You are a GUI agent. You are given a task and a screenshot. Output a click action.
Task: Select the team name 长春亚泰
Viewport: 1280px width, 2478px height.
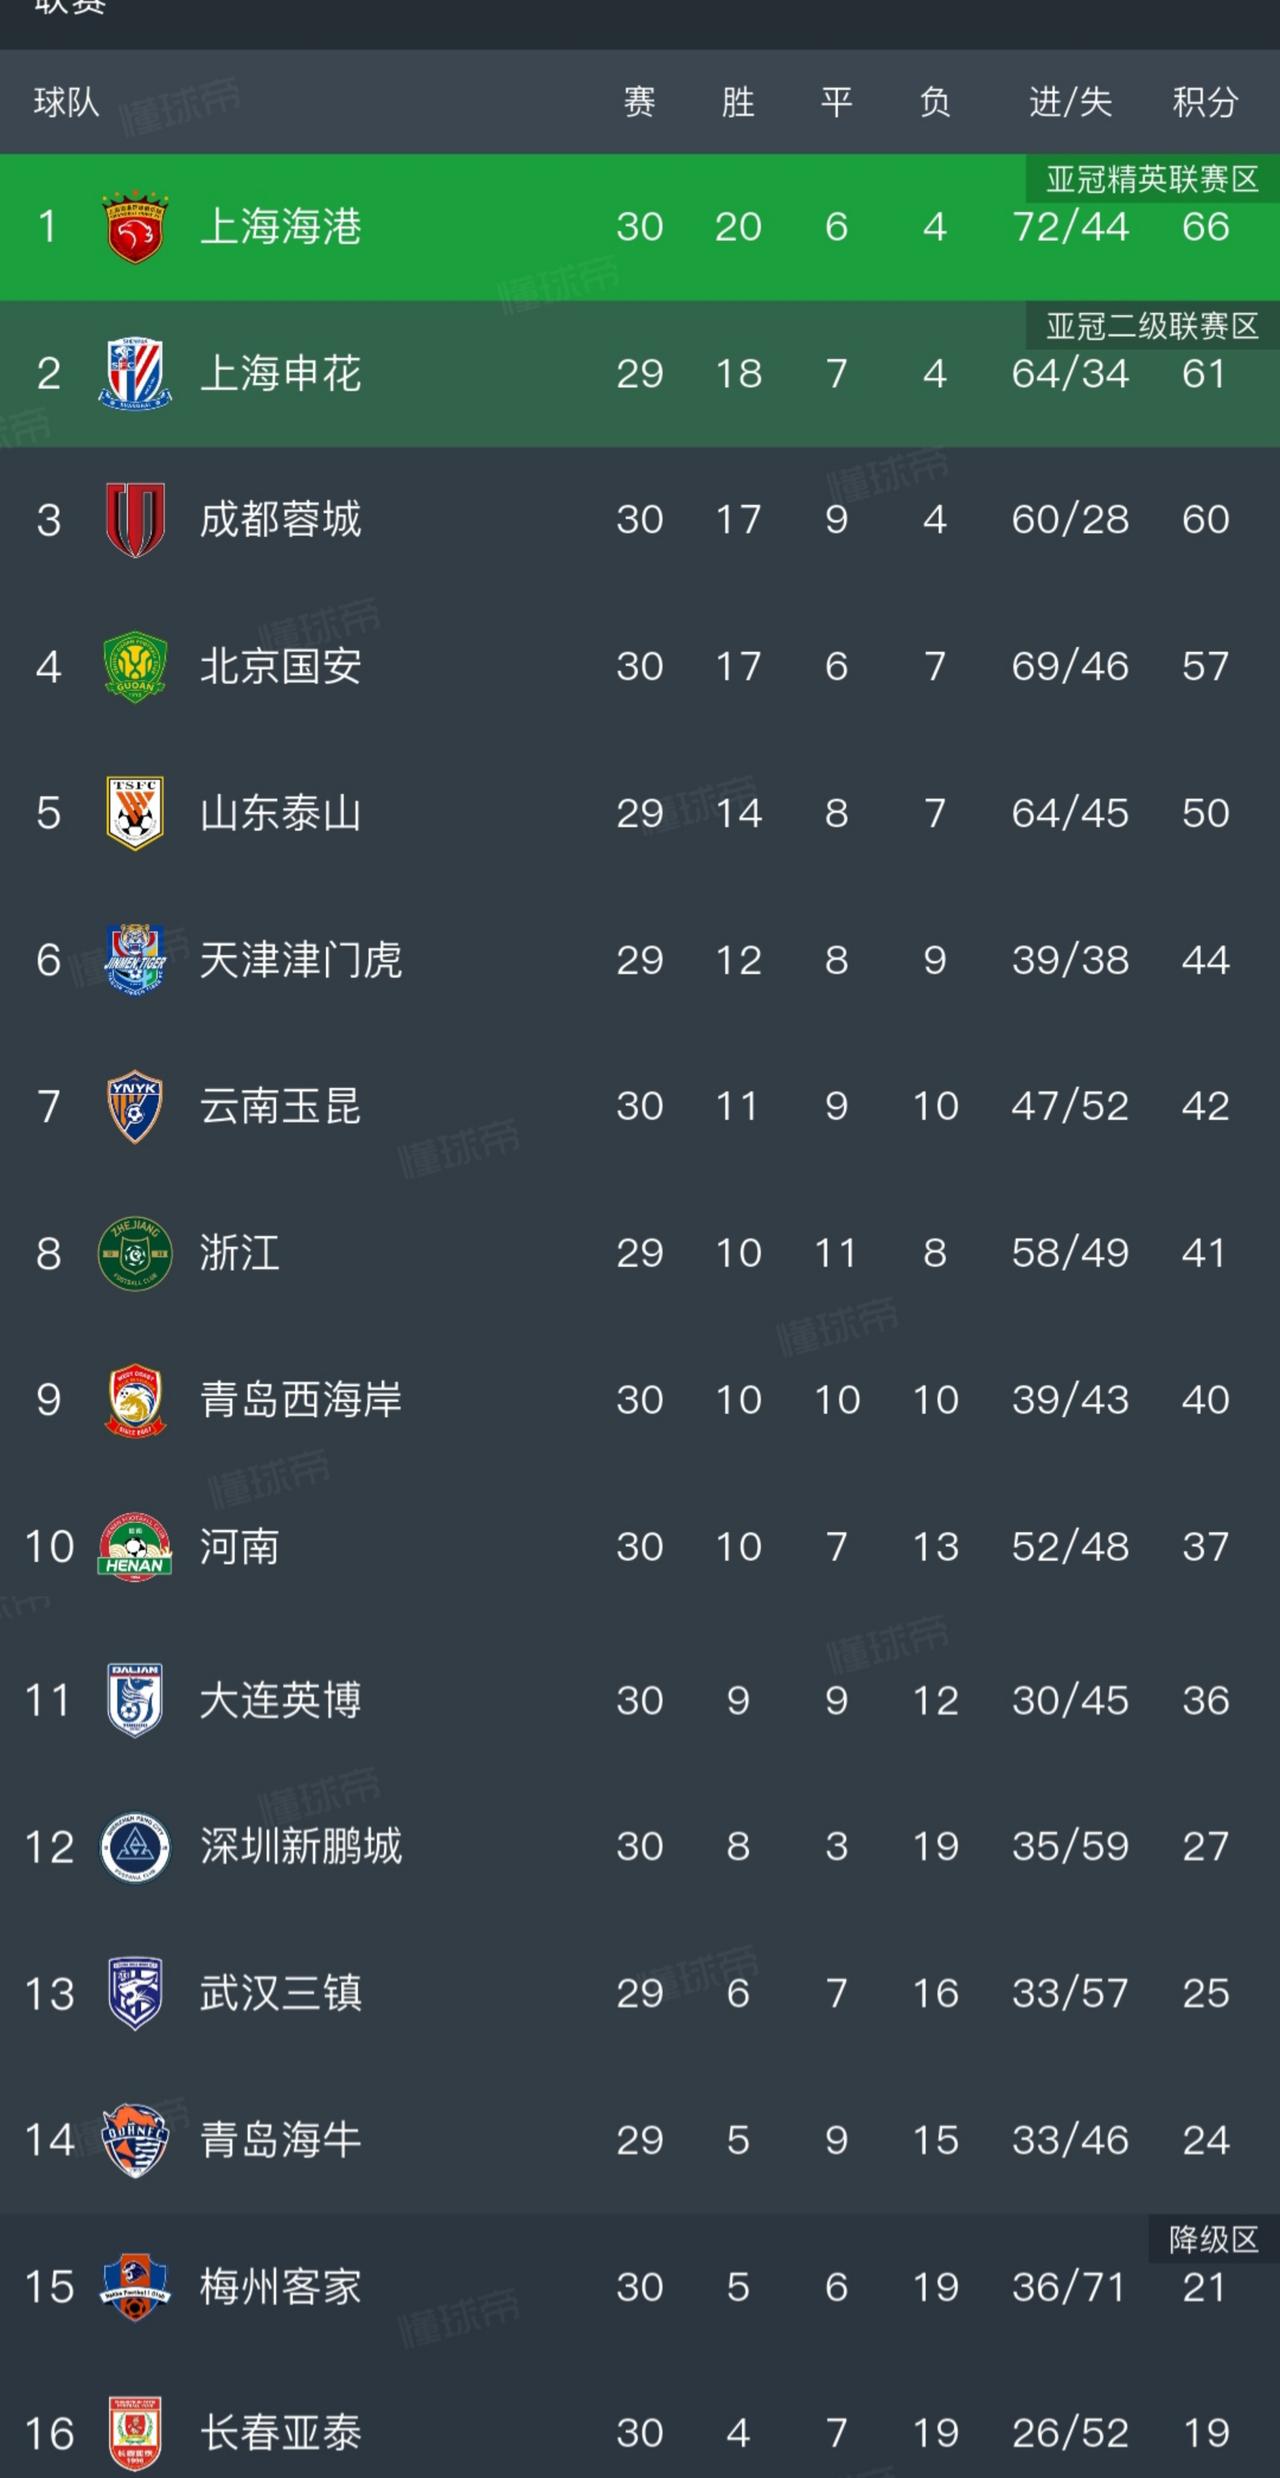pos(280,2433)
